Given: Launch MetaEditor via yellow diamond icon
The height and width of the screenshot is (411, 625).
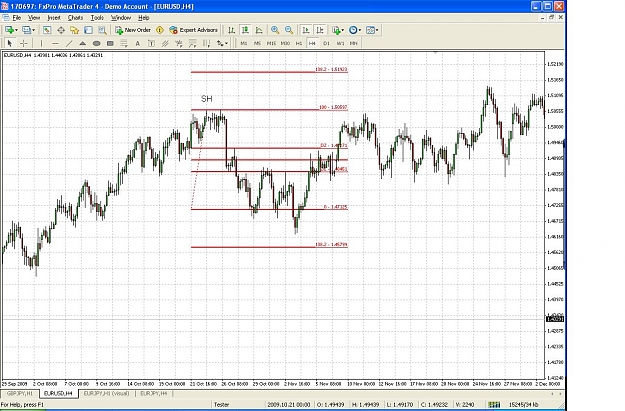Looking at the screenshot, I should coord(160,30).
